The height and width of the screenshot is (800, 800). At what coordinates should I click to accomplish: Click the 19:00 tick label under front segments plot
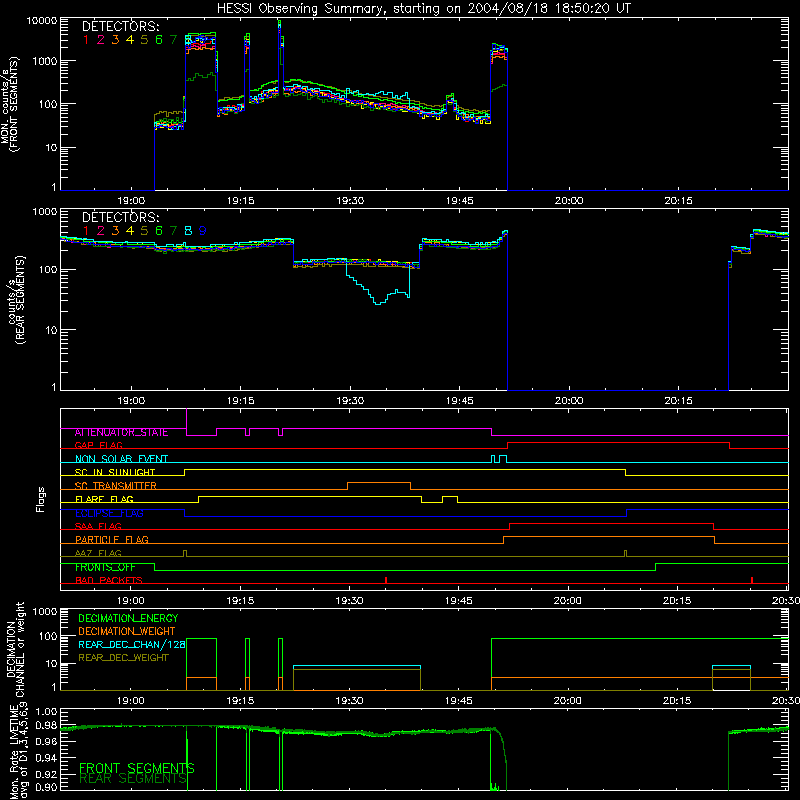click(131, 201)
